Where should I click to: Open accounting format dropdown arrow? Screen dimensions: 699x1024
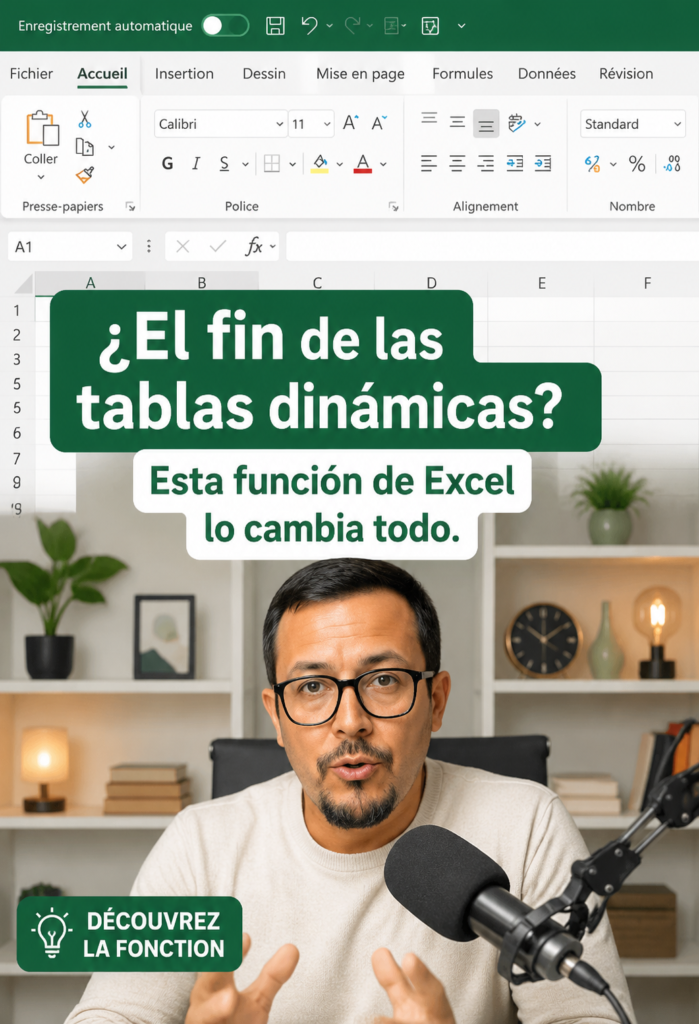[x=613, y=164]
